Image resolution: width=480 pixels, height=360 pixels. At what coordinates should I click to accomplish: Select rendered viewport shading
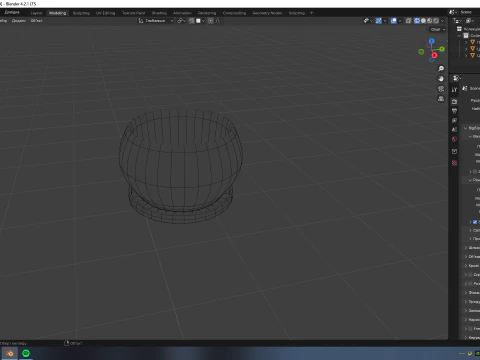[436, 21]
